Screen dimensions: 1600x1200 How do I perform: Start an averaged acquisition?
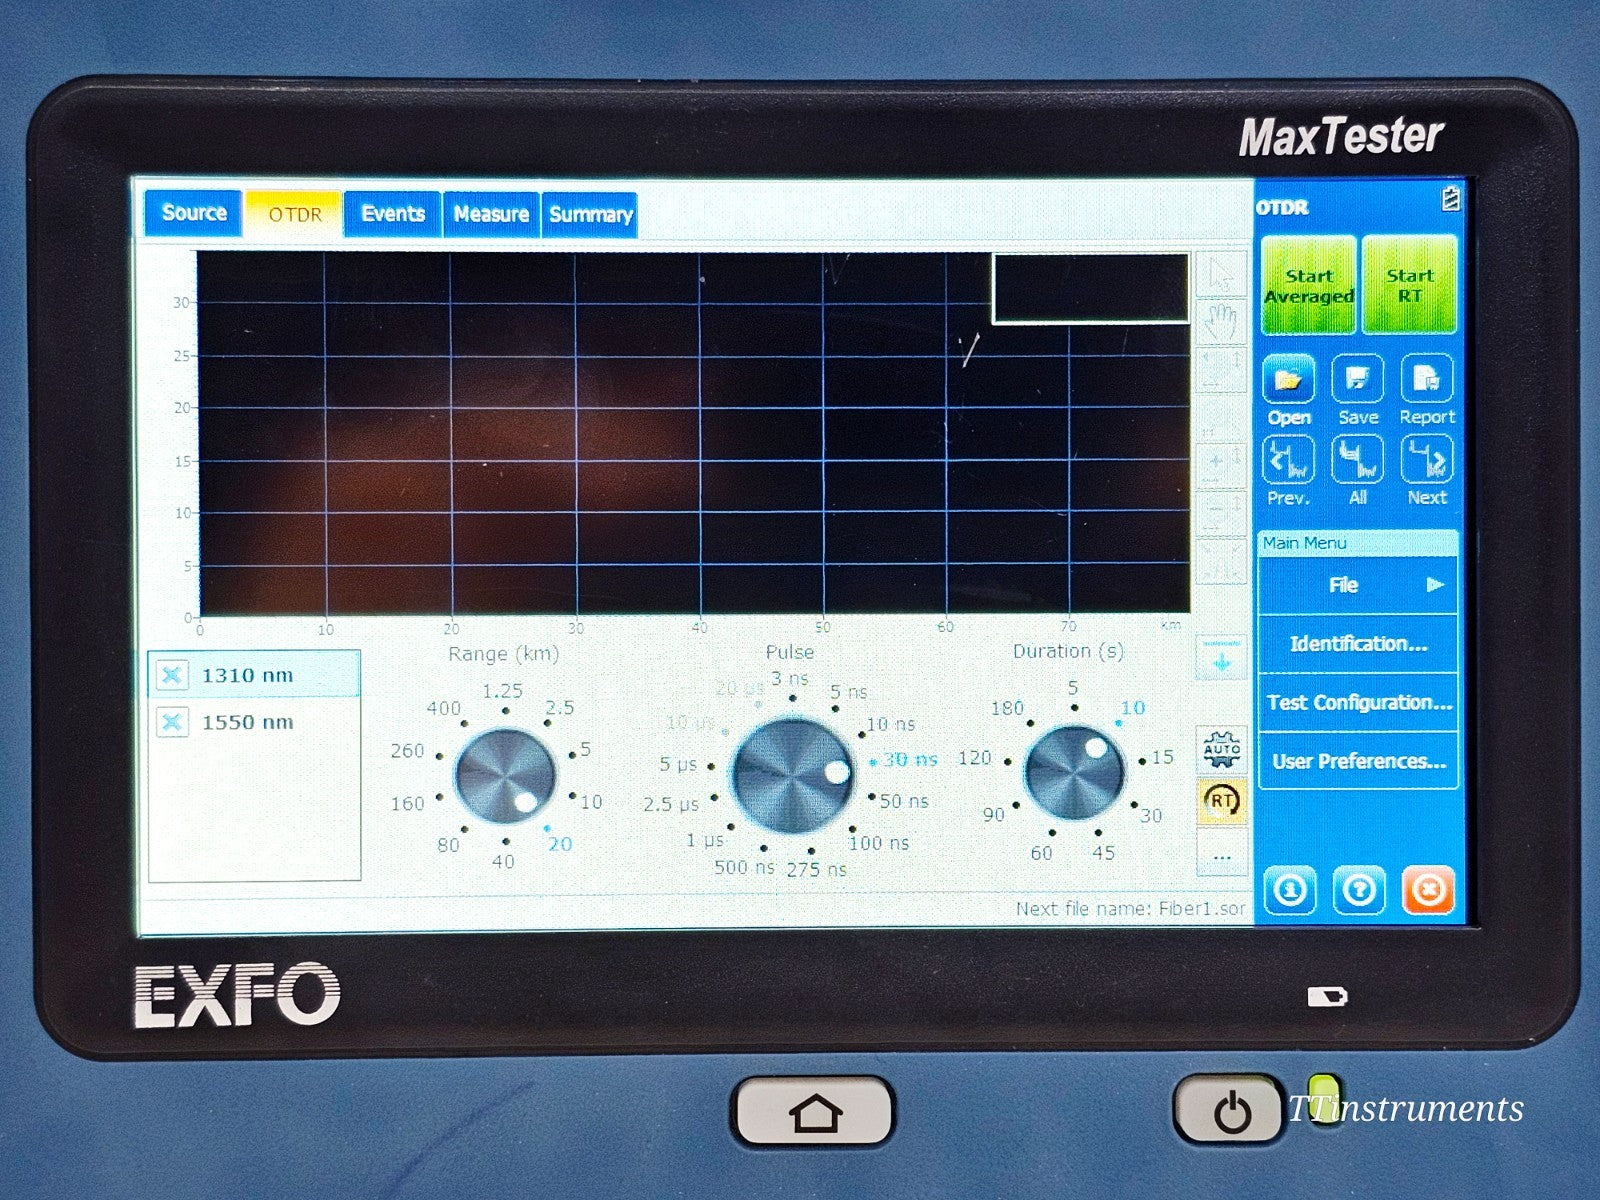coord(1309,285)
